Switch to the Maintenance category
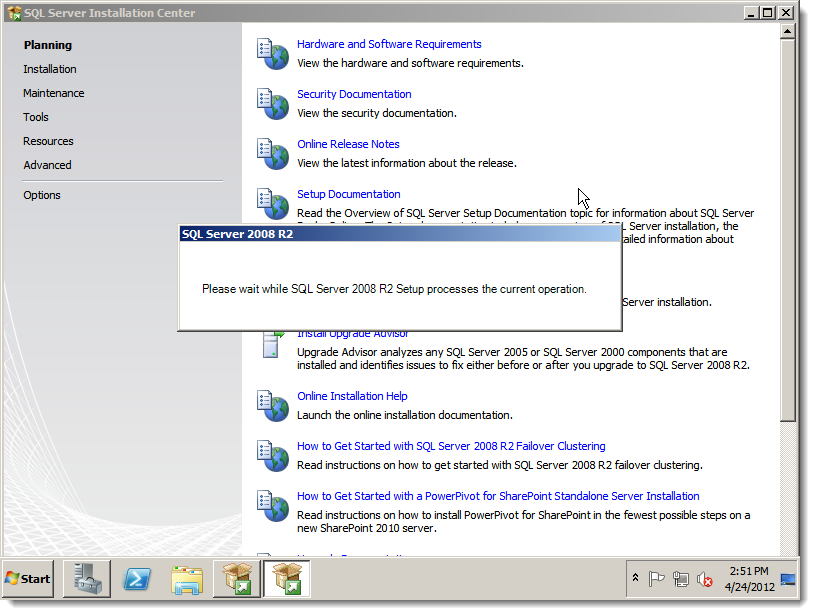The height and width of the screenshot is (615, 815). coord(54,93)
